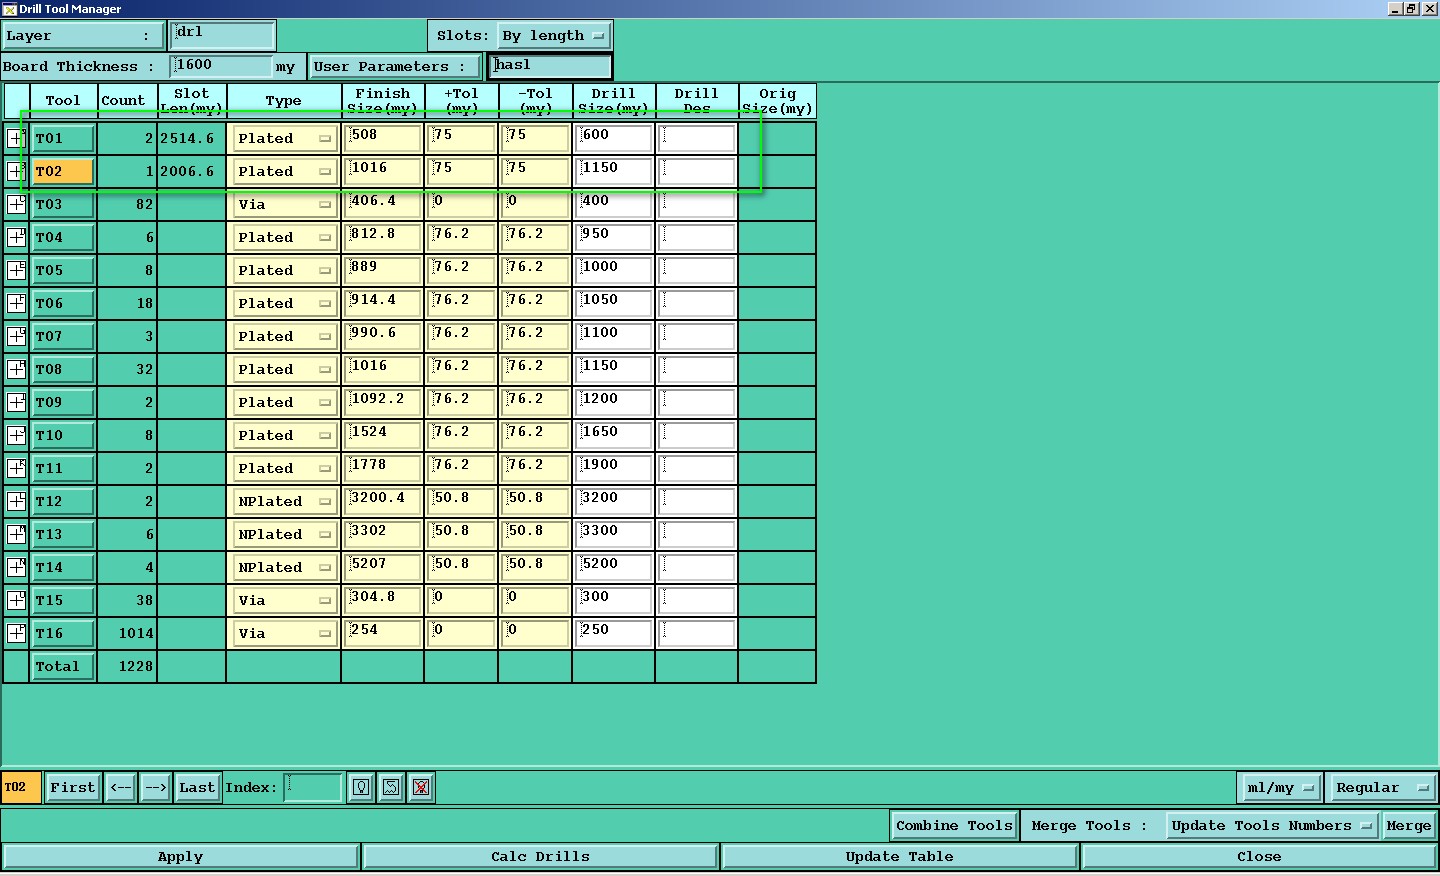
Task: Click the plus icon for tool T10
Action: 16,435
